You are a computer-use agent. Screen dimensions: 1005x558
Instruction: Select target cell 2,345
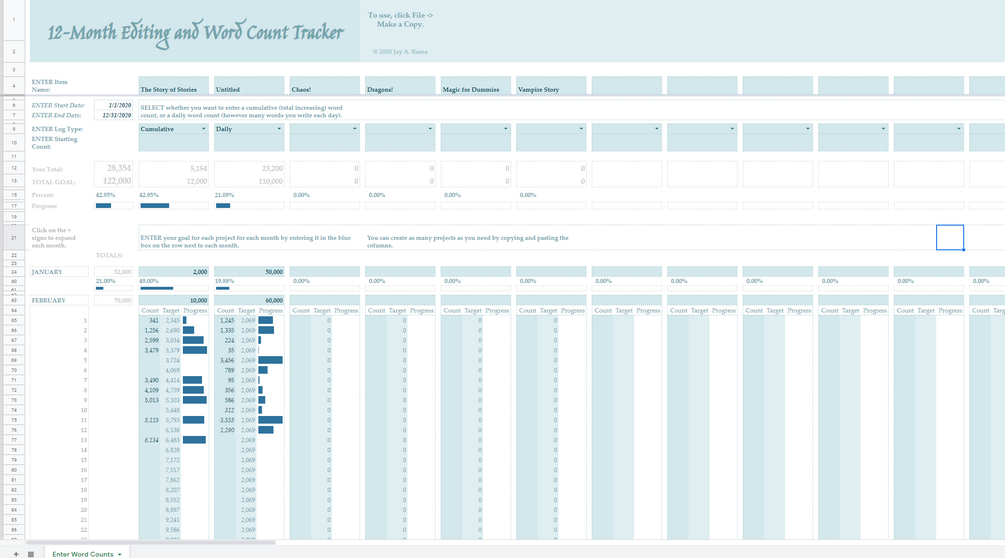[x=171, y=320]
